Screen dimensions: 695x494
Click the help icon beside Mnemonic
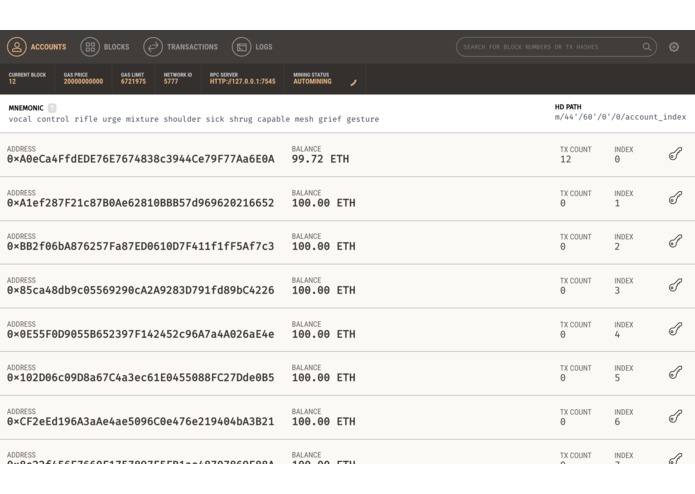[52, 108]
